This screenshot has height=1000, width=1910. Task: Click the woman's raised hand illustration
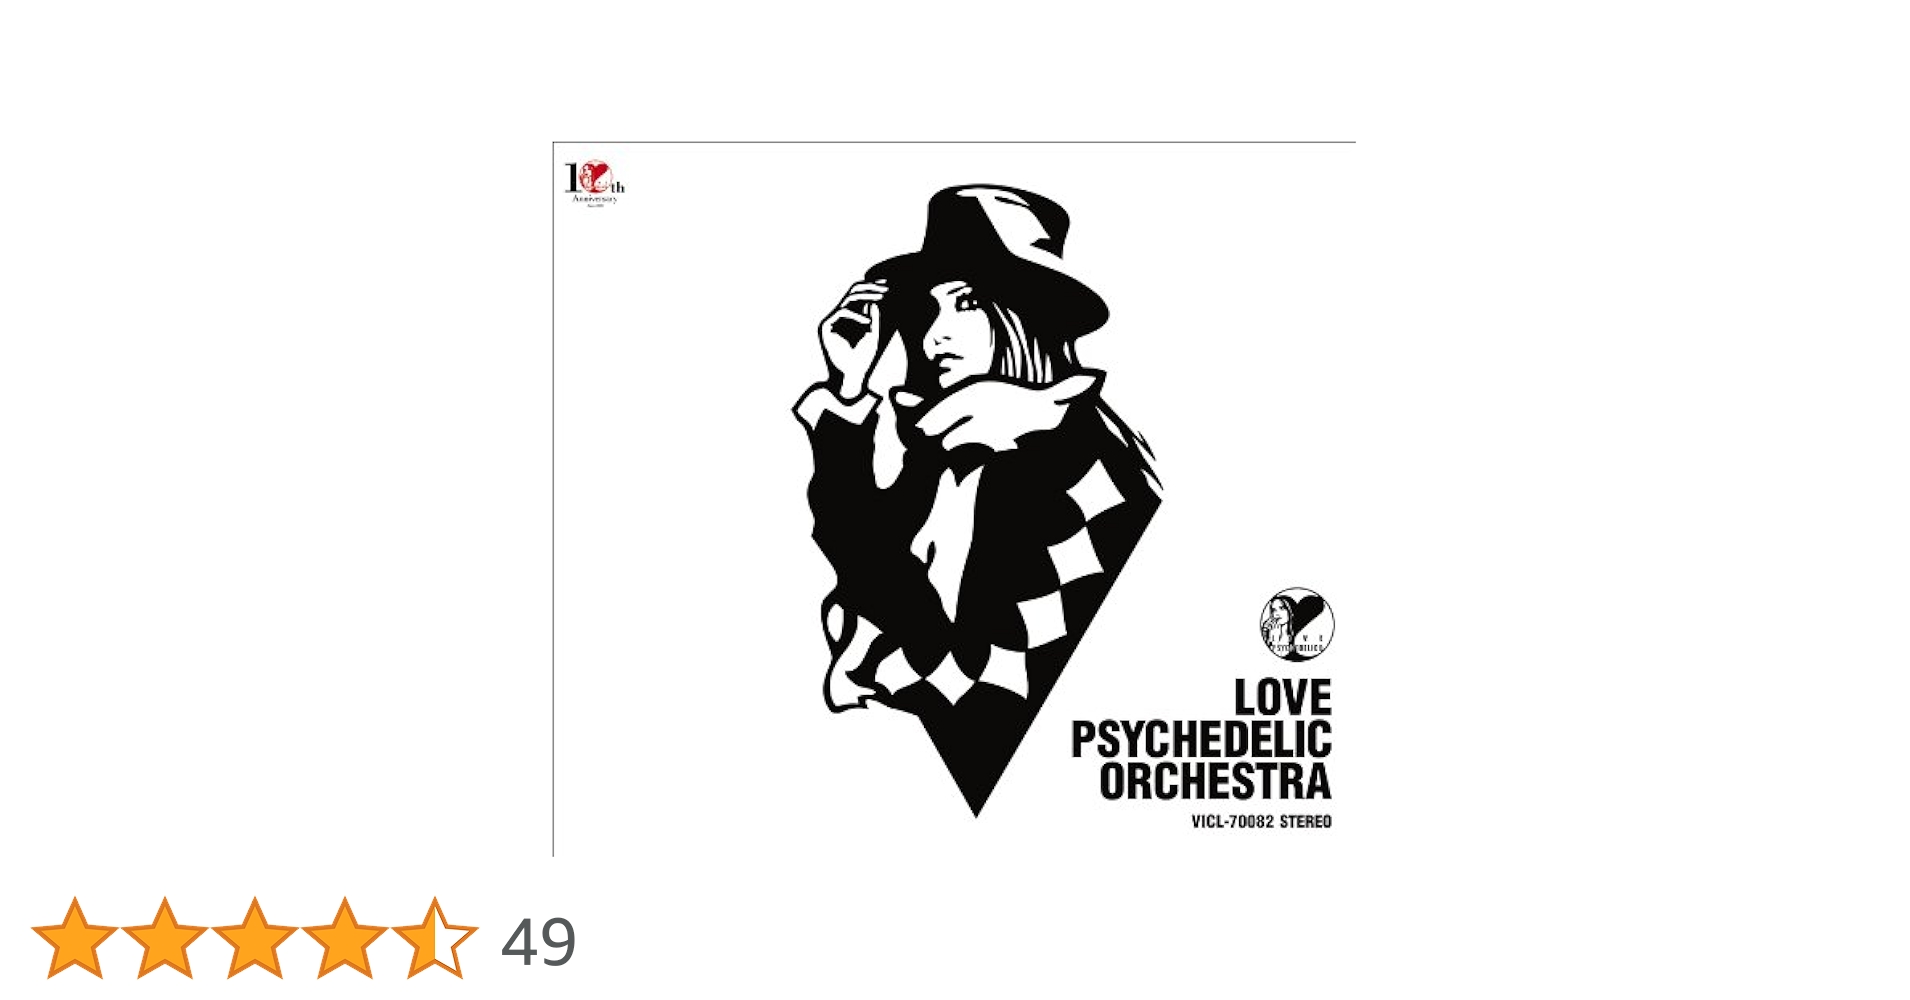click(850, 335)
